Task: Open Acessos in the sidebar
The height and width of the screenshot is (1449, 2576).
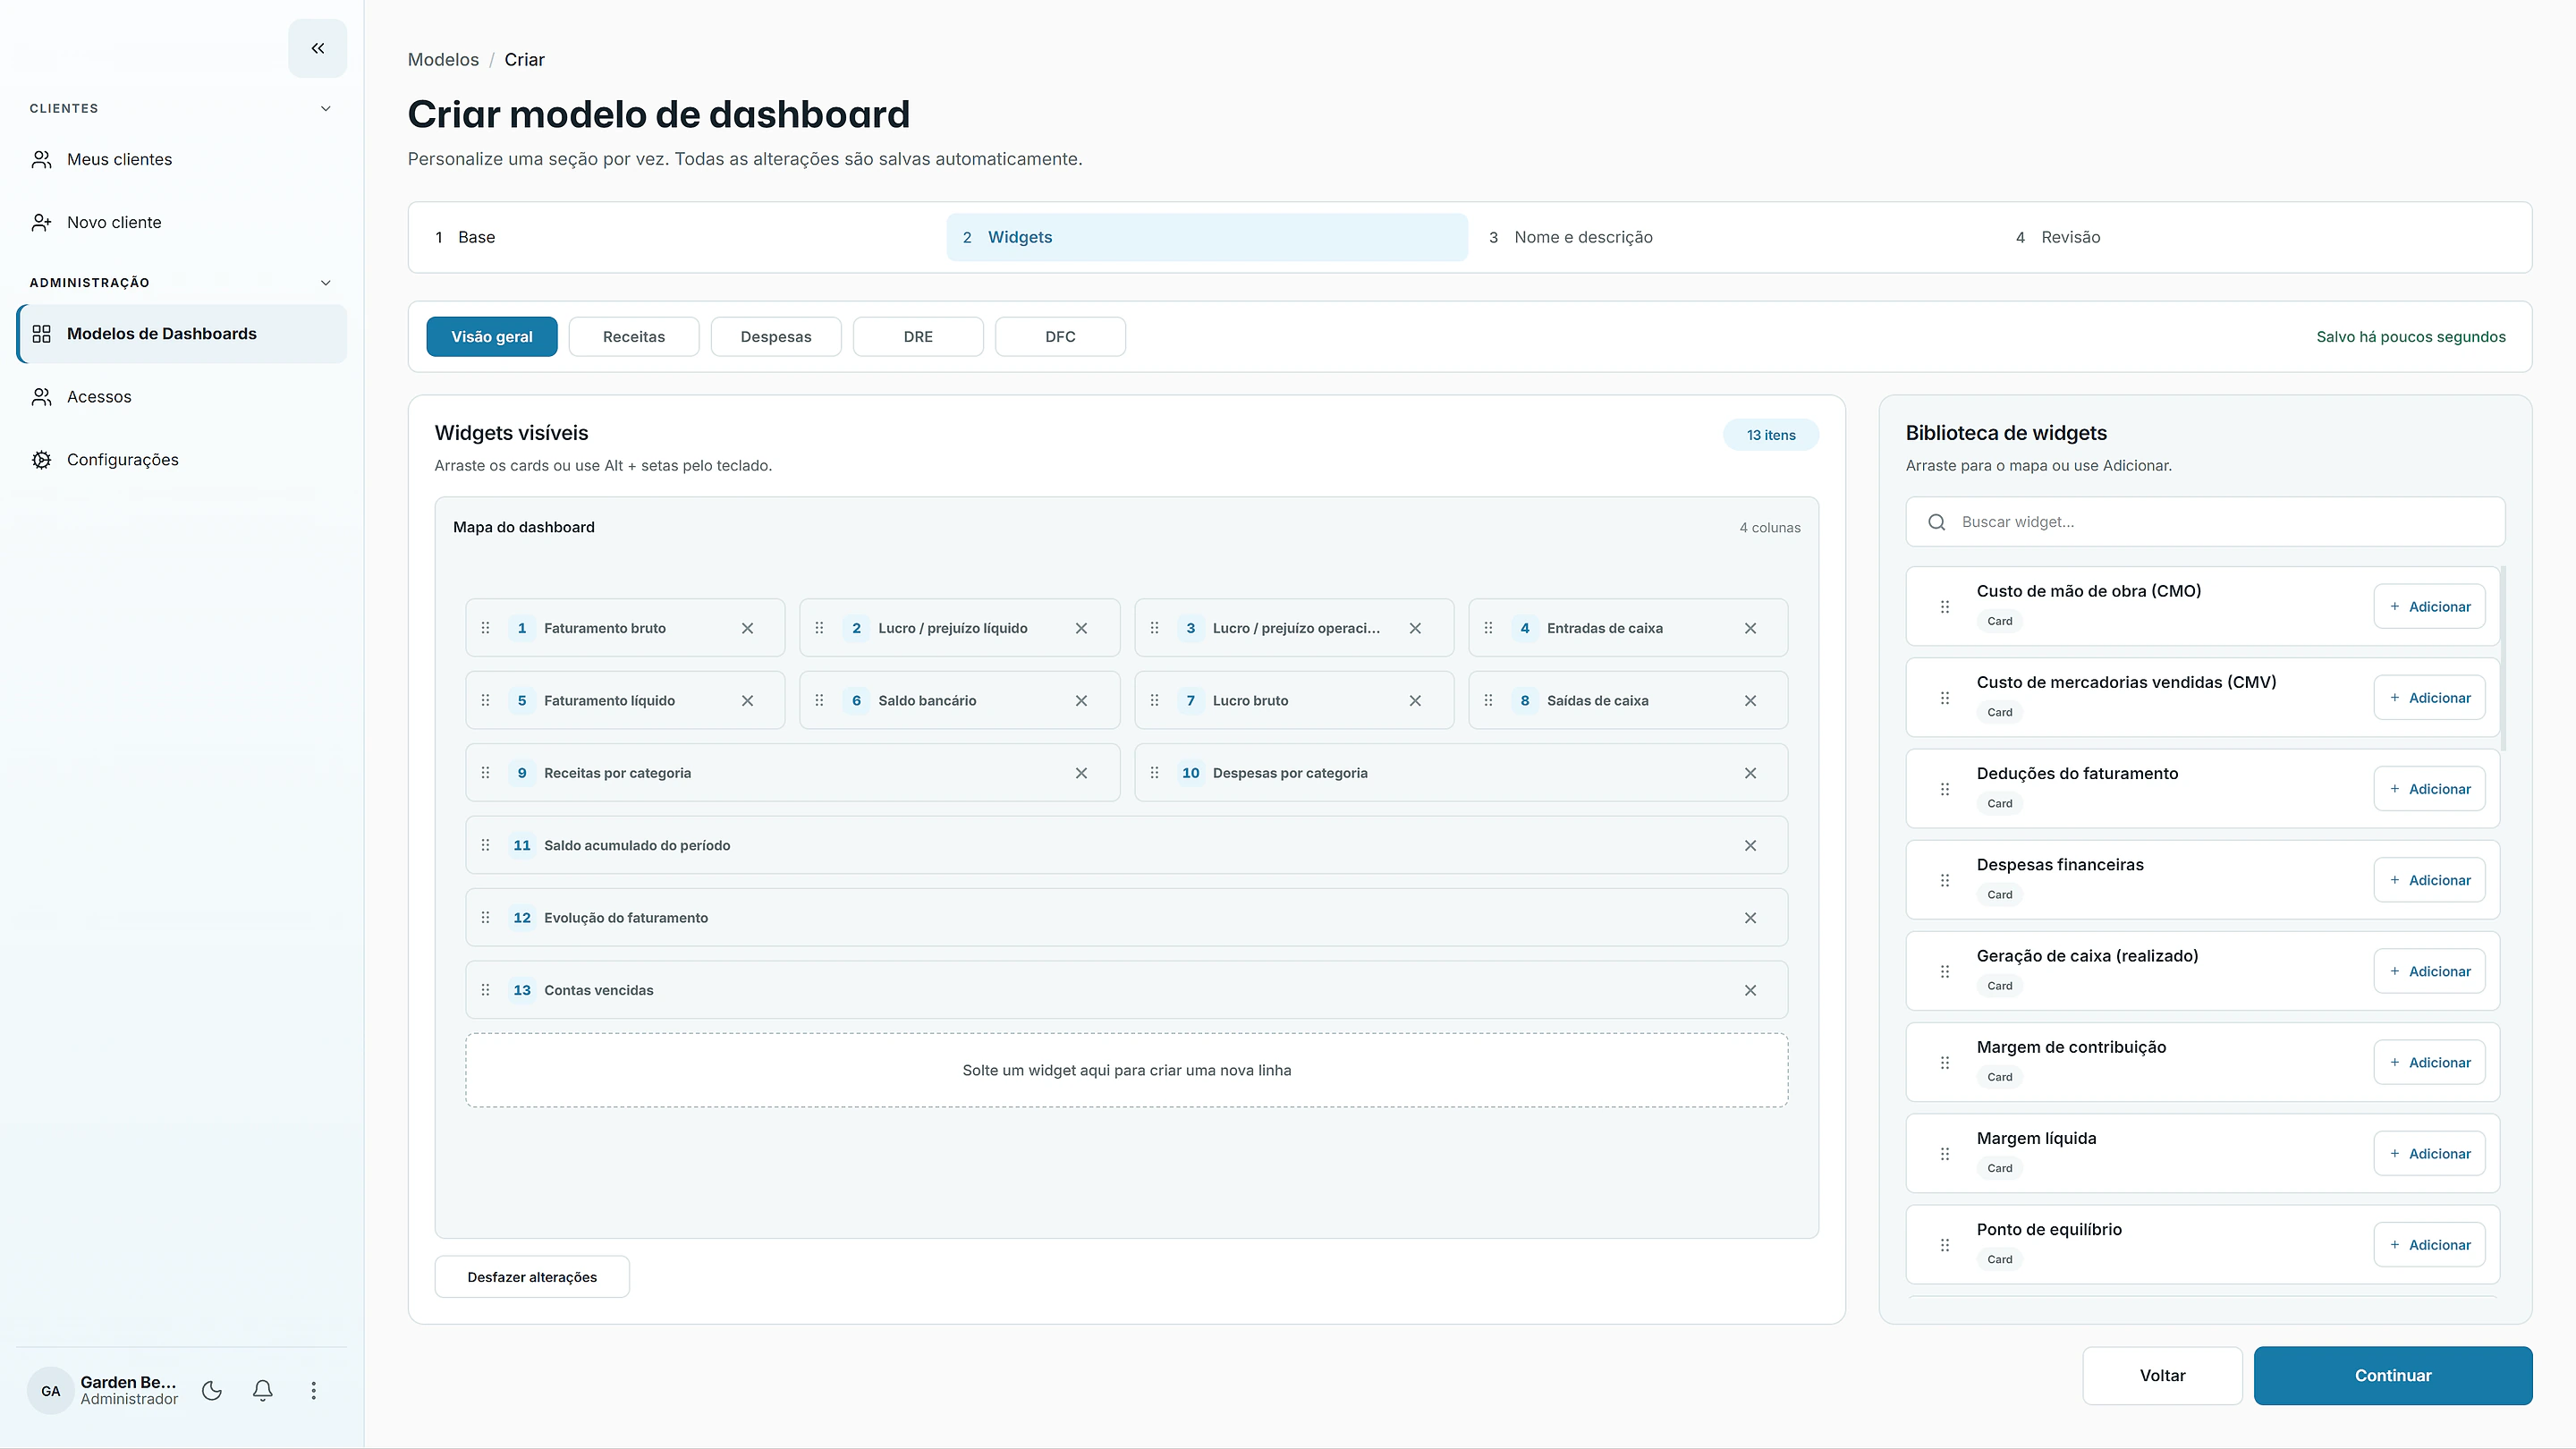Action: click(181, 397)
